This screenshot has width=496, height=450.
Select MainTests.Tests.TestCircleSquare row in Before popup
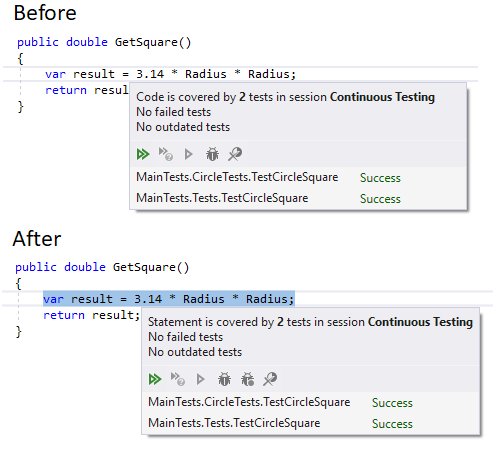click(x=298, y=198)
